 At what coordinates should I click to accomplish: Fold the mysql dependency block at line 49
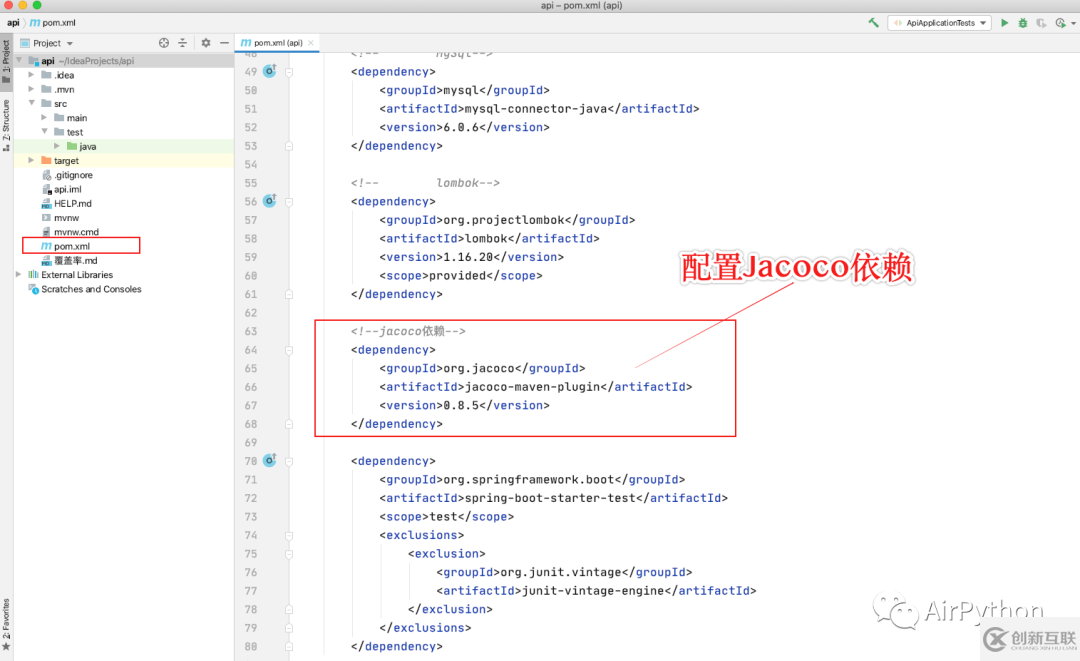(289, 72)
